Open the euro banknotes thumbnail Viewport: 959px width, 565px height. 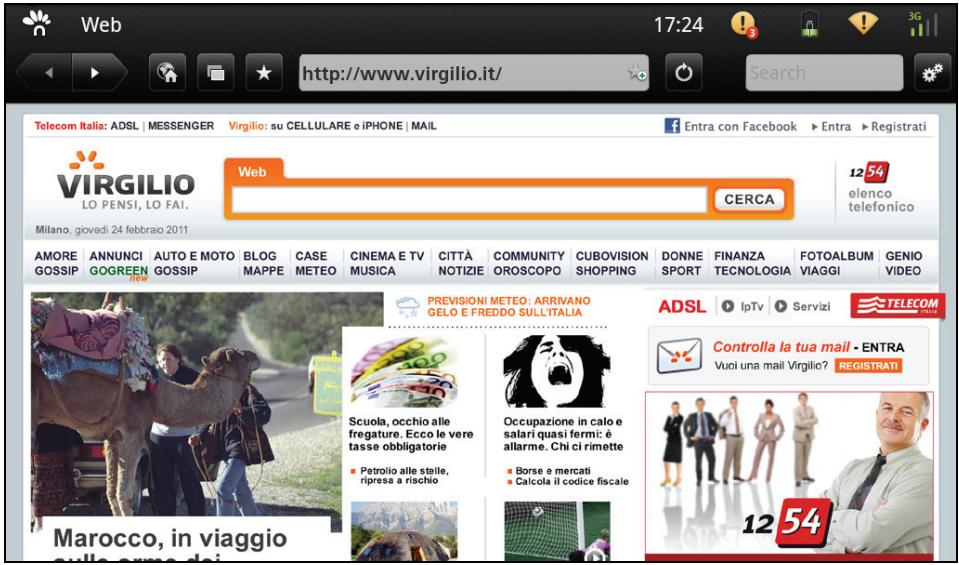[x=404, y=371]
